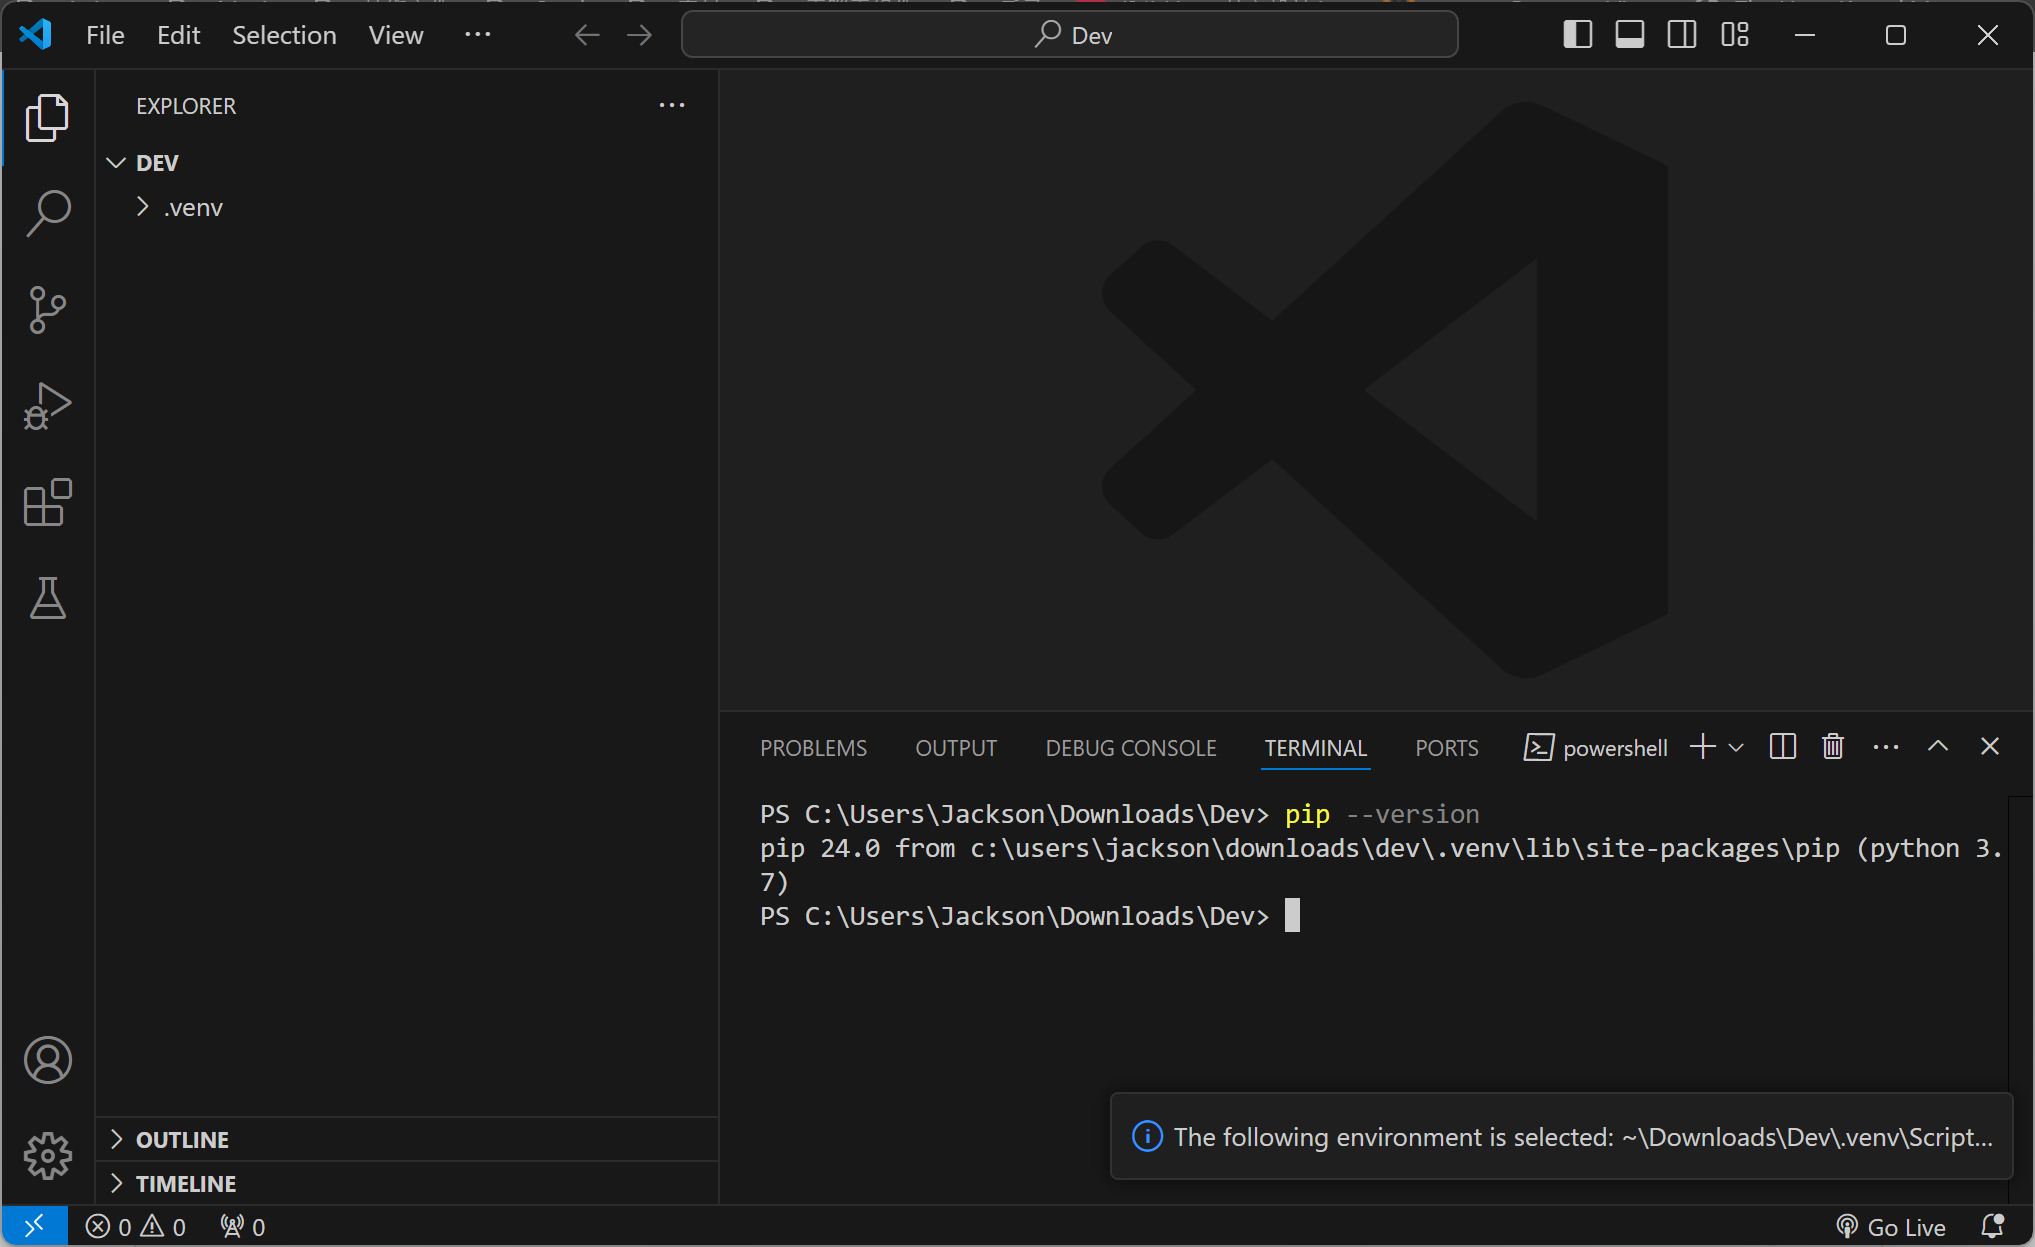Click the Accounts icon

click(x=47, y=1060)
